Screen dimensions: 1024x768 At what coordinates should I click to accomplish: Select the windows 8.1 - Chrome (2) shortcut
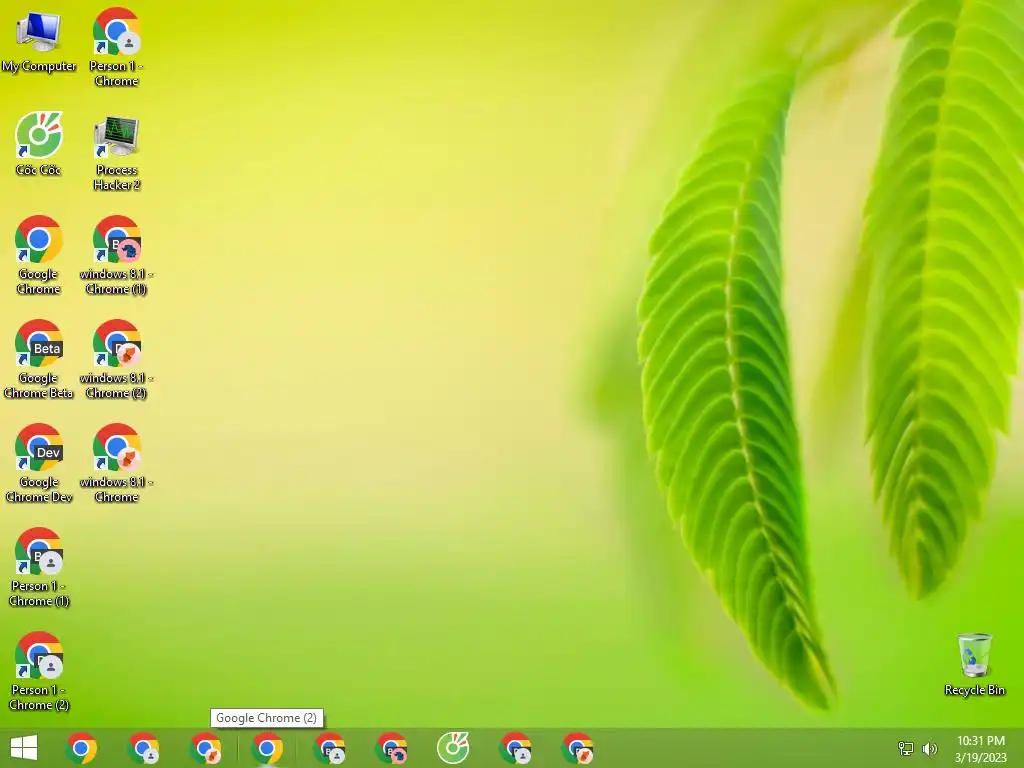[x=116, y=359]
